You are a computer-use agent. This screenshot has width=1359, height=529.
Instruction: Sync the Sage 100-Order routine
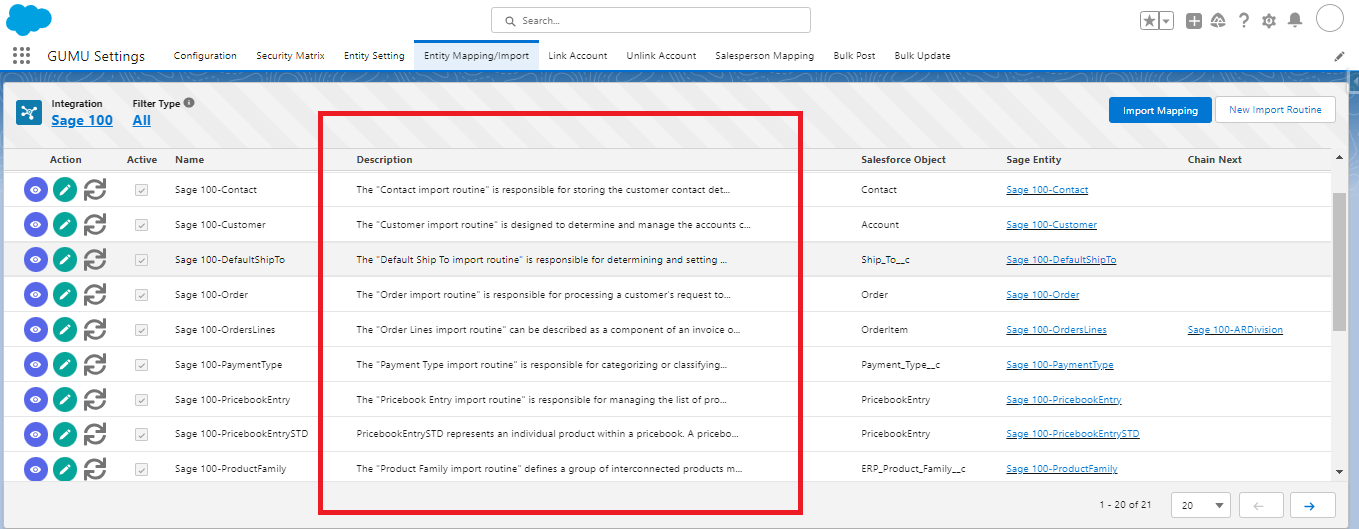(95, 295)
